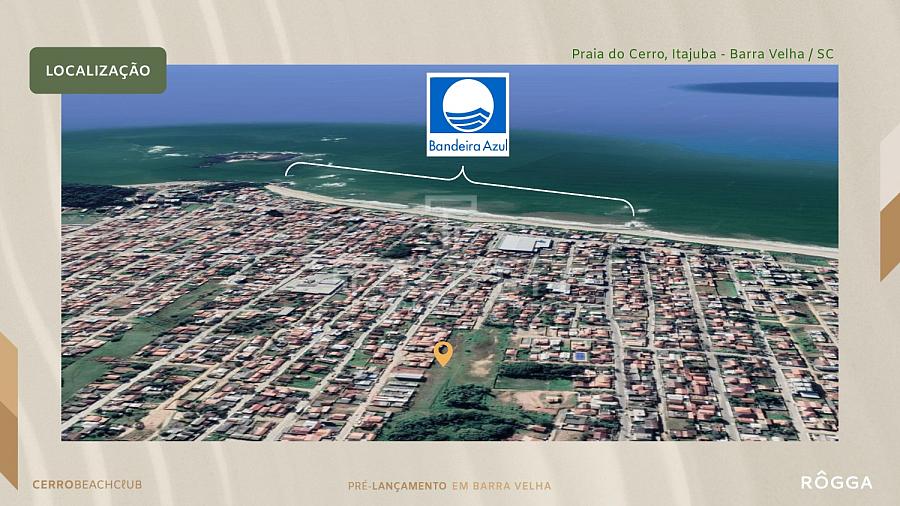This screenshot has height=506, width=900.
Task: Click the large white-roofed building near the beach
Action: point(525,243)
